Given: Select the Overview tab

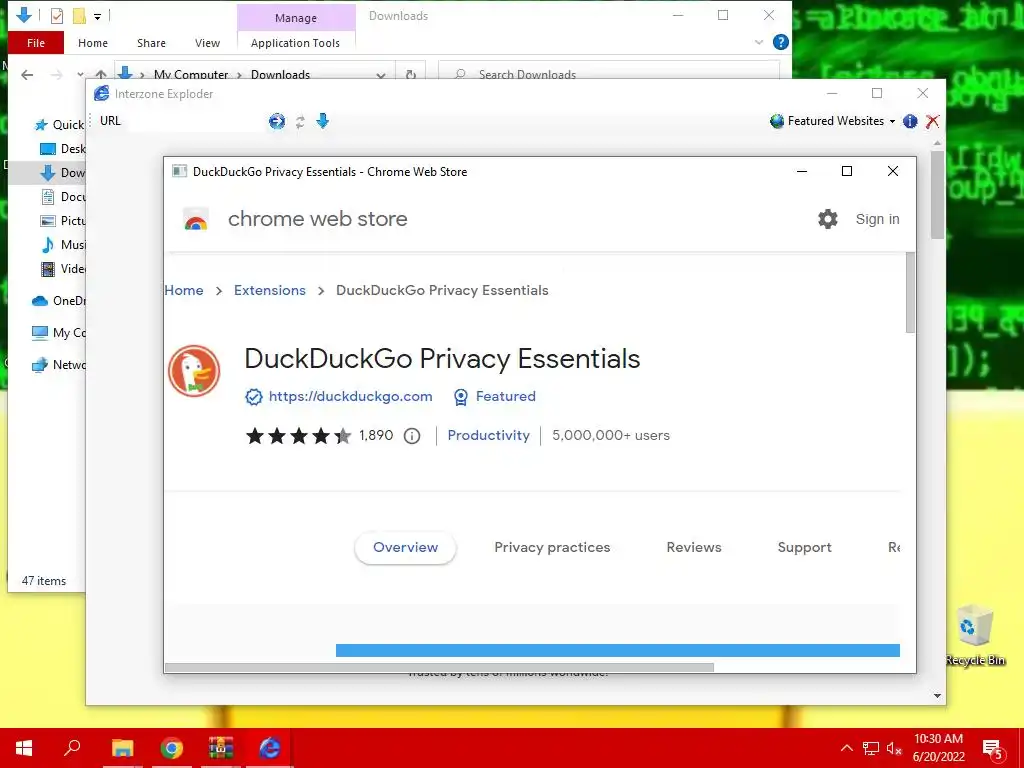Looking at the screenshot, I should pyautogui.click(x=406, y=547).
